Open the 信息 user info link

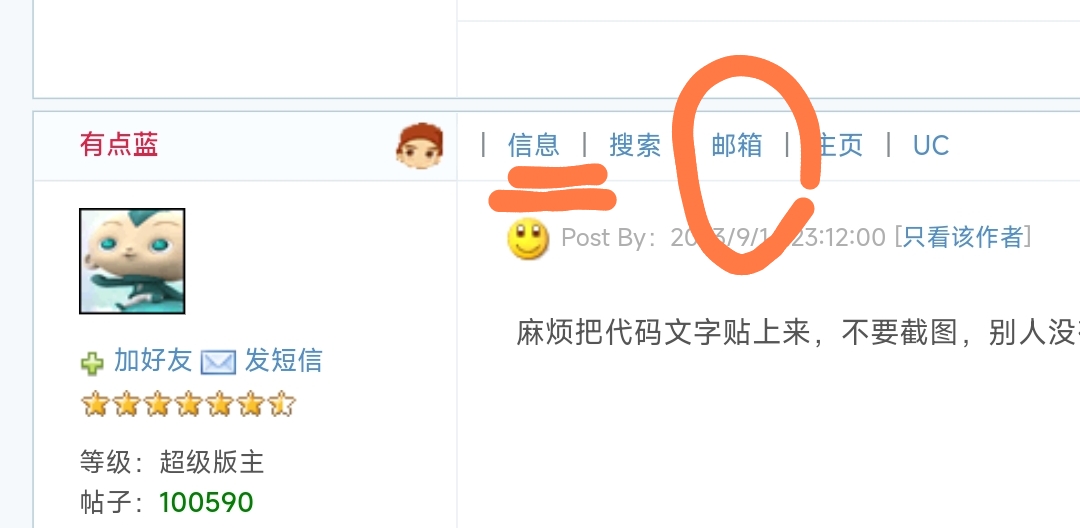click(534, 145)
